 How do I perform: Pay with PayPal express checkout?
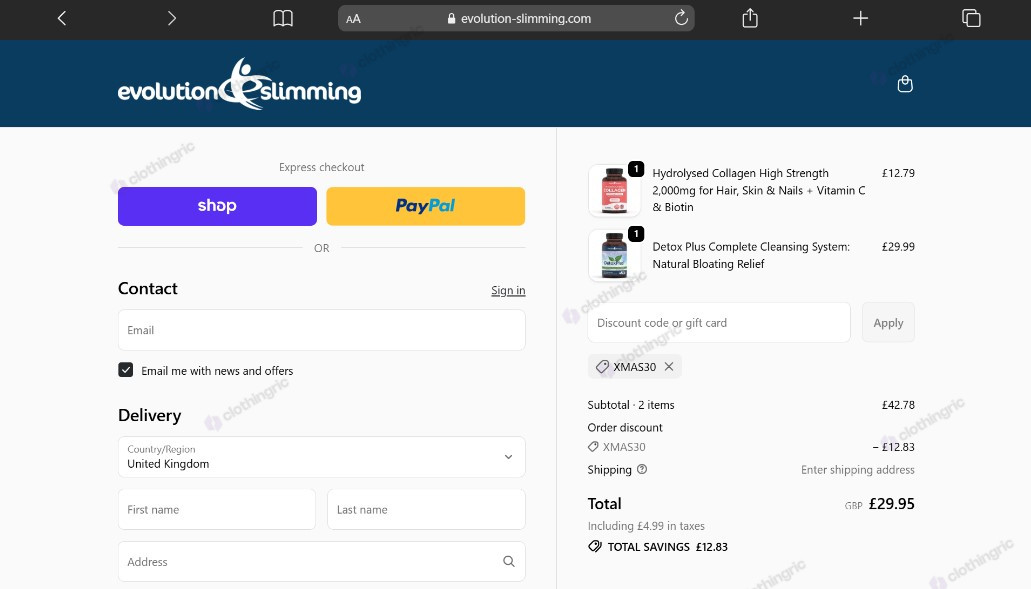point(425,206)
